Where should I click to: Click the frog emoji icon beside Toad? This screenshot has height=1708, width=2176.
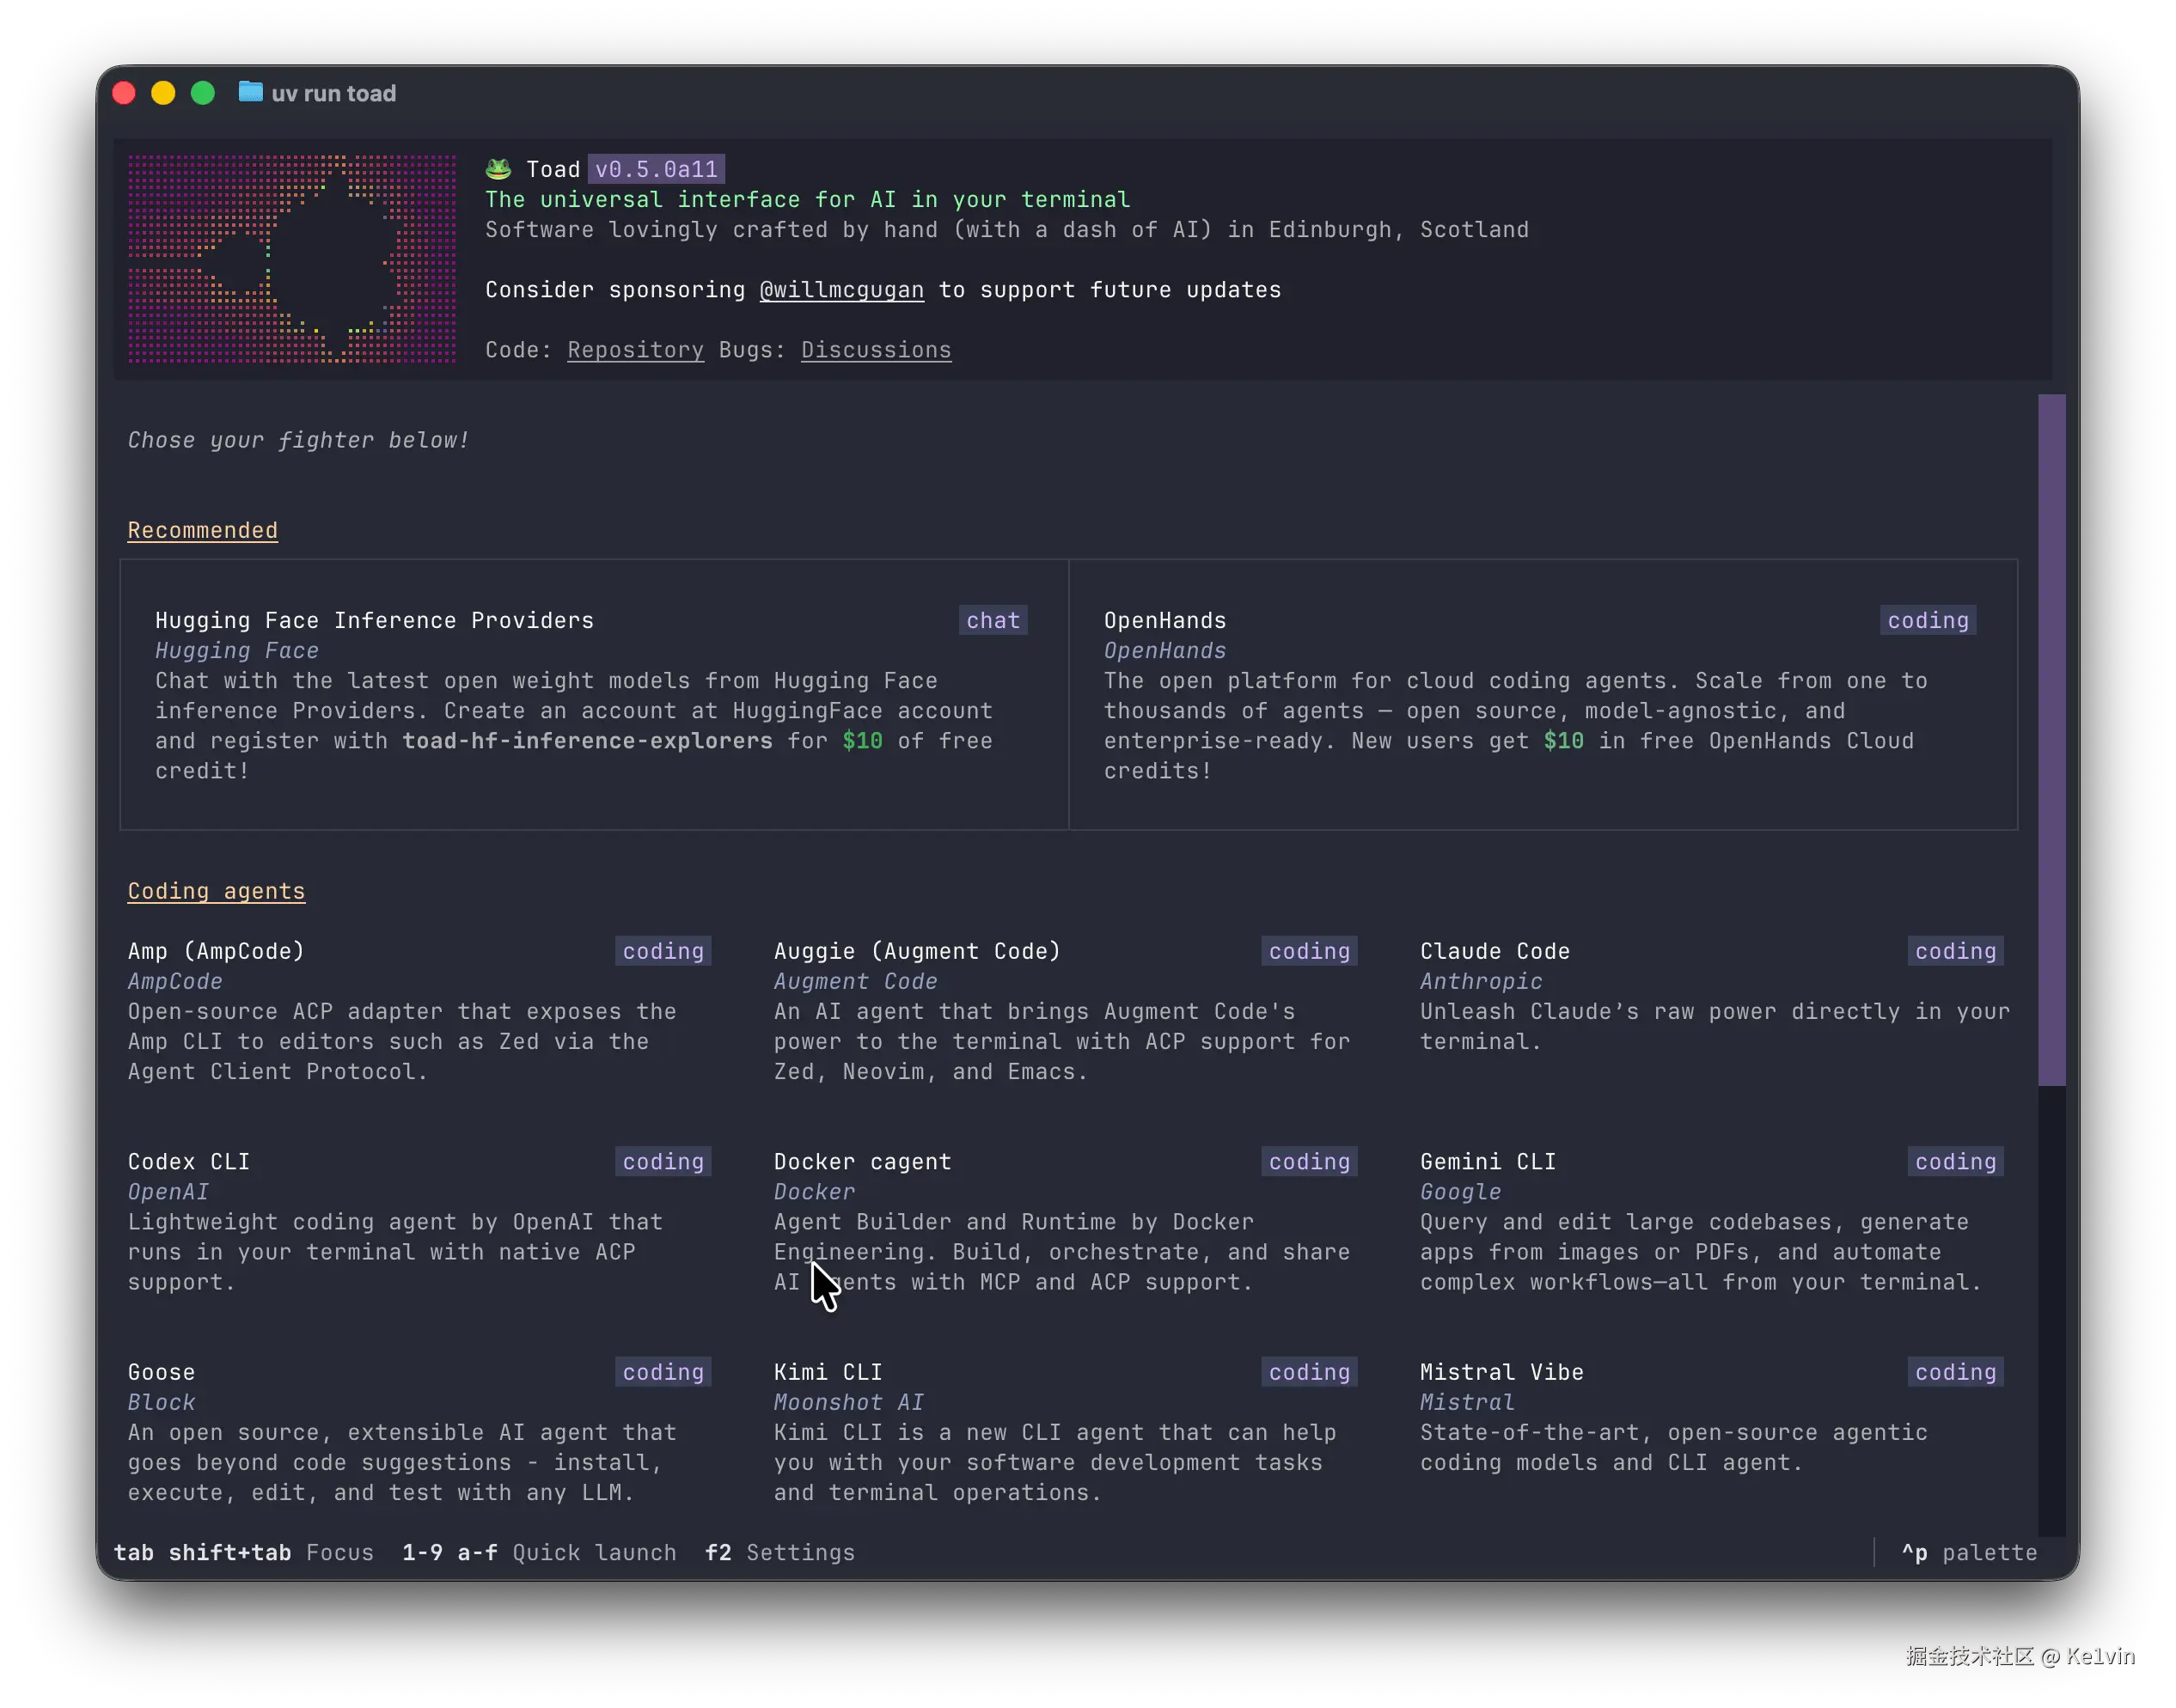pyautogui.click(x=498, y=169)
